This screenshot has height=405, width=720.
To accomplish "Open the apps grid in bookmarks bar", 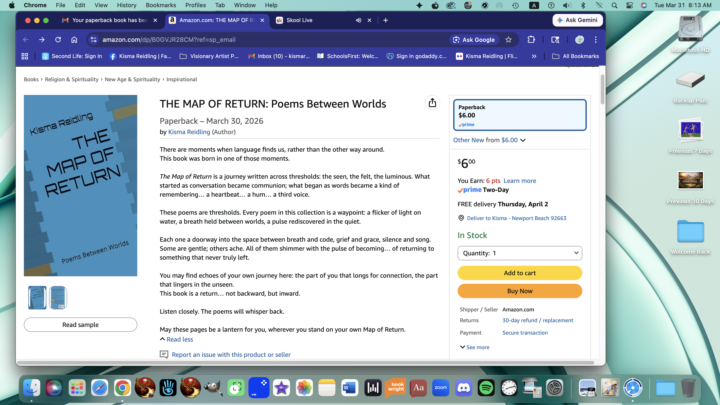I will (x=25, y=56).
